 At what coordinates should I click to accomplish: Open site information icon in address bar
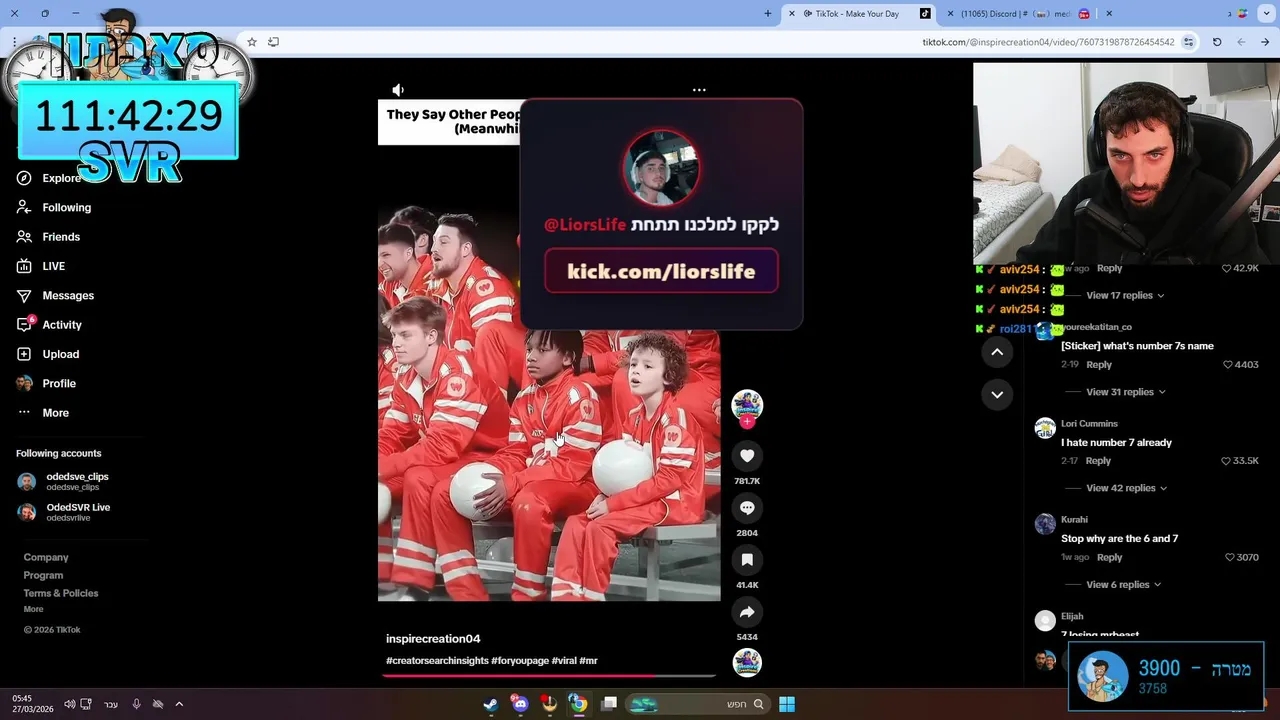1188,42
